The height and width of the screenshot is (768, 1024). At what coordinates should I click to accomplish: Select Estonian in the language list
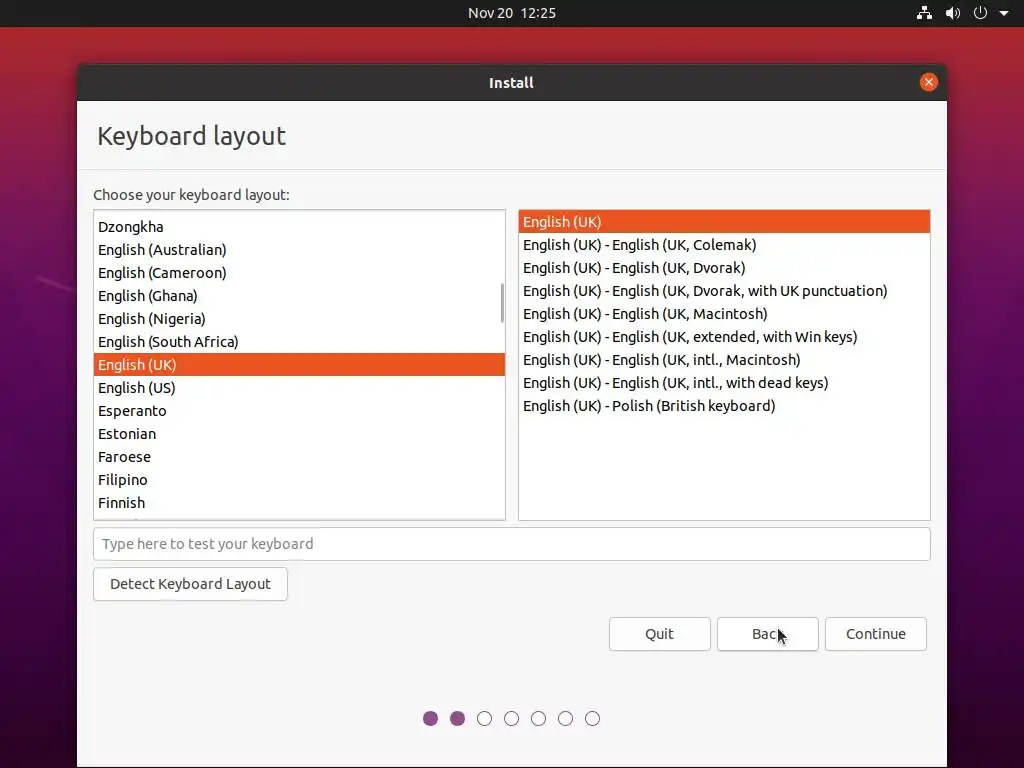click(x=299, y=434)
